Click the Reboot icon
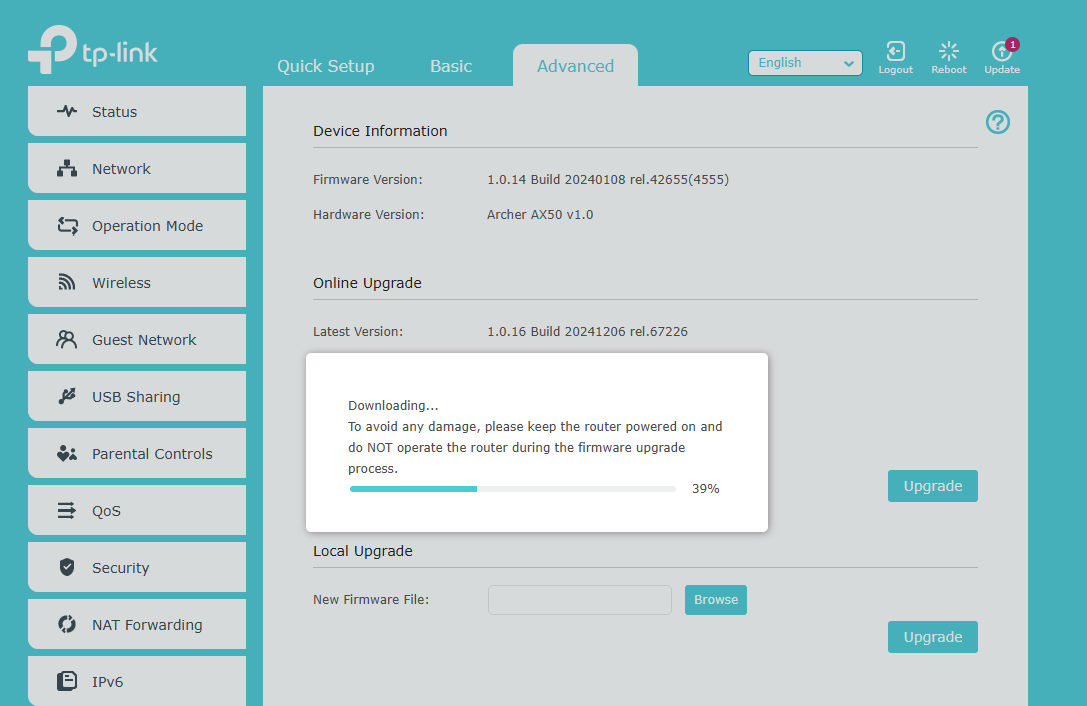 click(x=948, y=52)
